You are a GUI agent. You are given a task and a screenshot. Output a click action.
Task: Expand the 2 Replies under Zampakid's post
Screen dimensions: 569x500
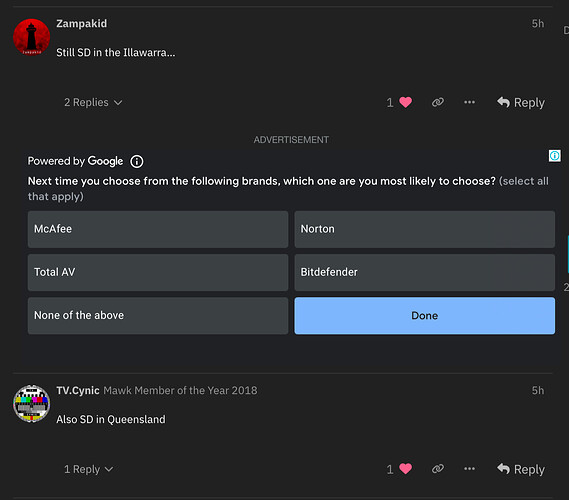93,103
